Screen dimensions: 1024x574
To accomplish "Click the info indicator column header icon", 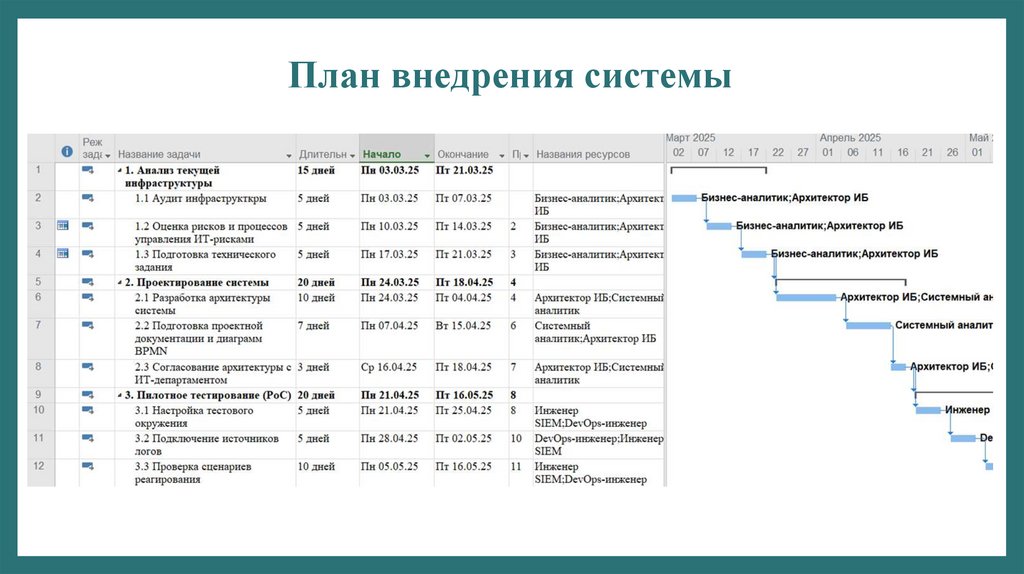I will click(67, 151).
